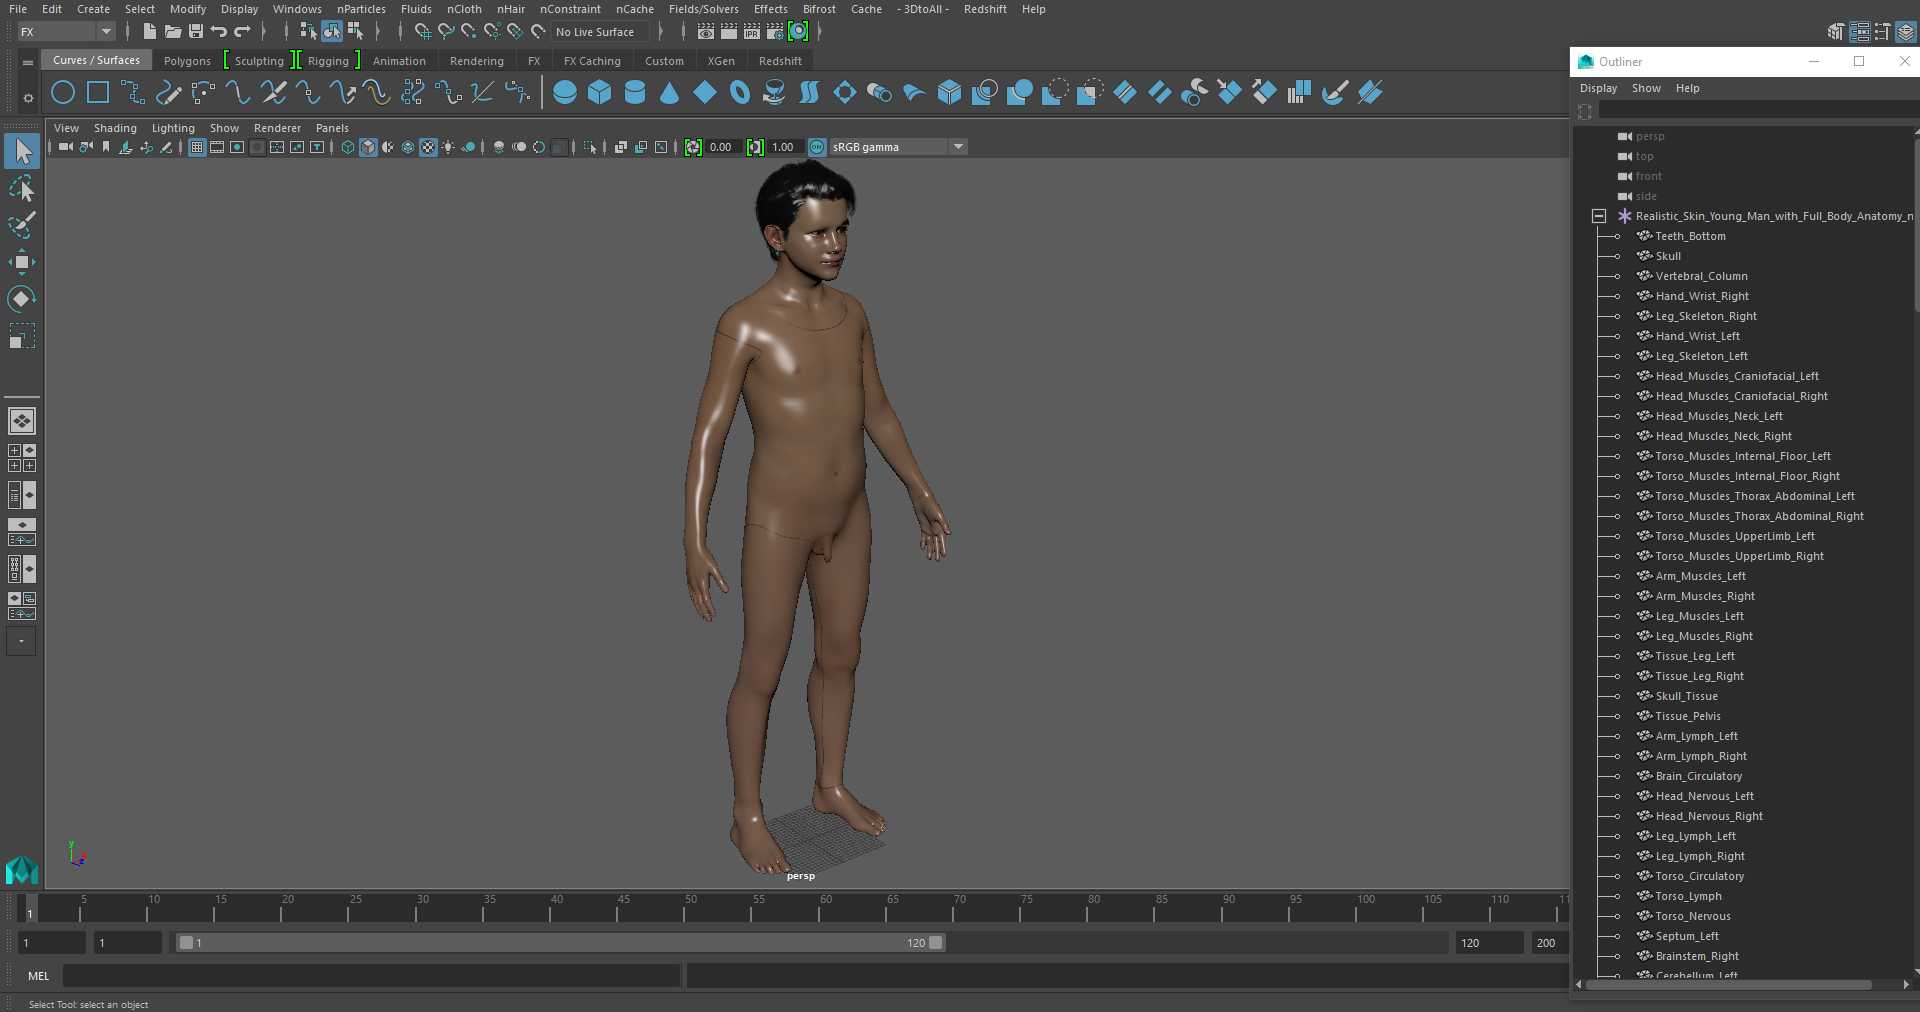Activate the Pencil Curve tool

click(168, 93)
